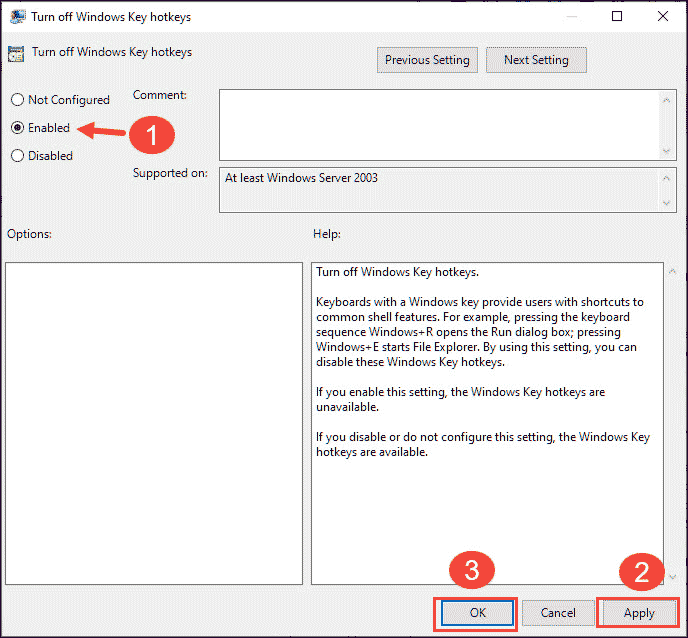Click the policy setting icon beside heading
688x638 pixels.
pos(16,54)
